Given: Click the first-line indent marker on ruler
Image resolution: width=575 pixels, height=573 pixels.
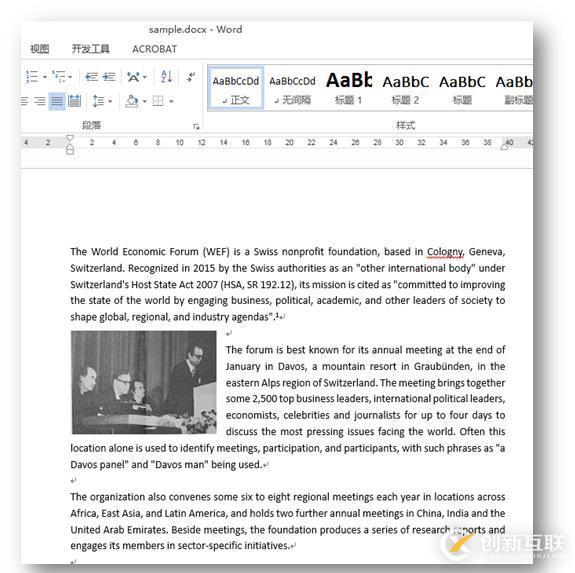Looking at the screenshot, I should 70,138.
